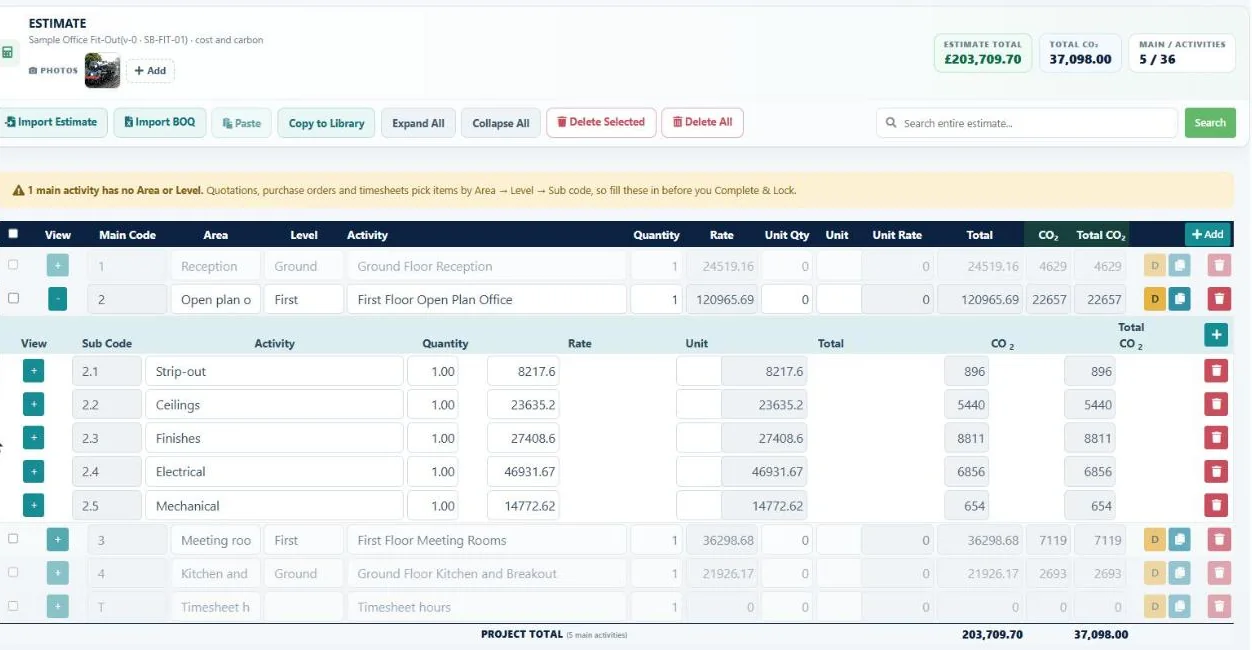
Task: Open the estimate photo thumbnail
Action: (102, 70)
